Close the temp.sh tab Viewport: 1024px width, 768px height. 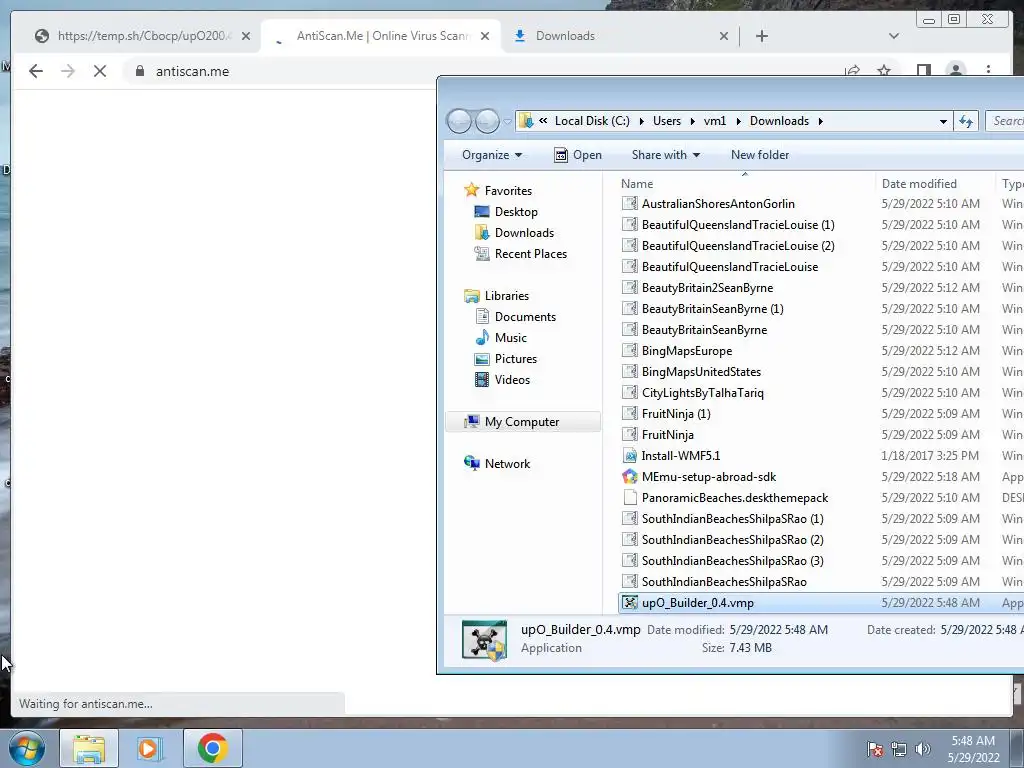[x=246, y=36]
